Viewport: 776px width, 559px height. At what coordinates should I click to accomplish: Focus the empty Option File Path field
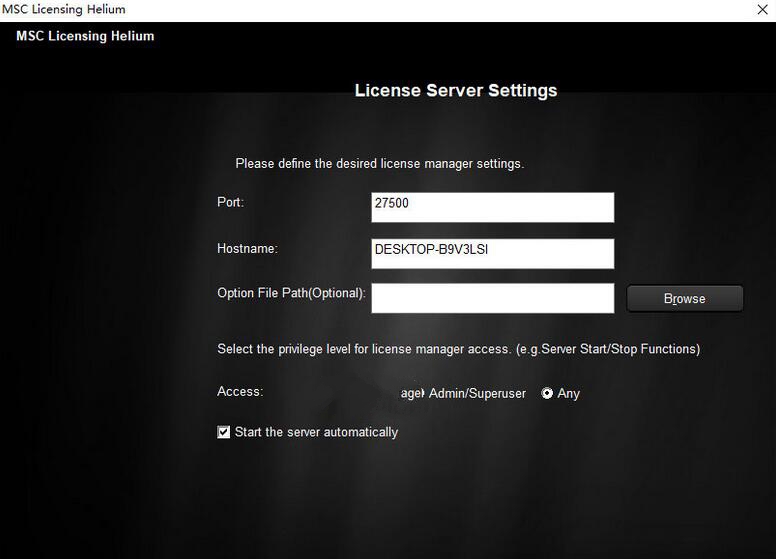tap(492, 298)
